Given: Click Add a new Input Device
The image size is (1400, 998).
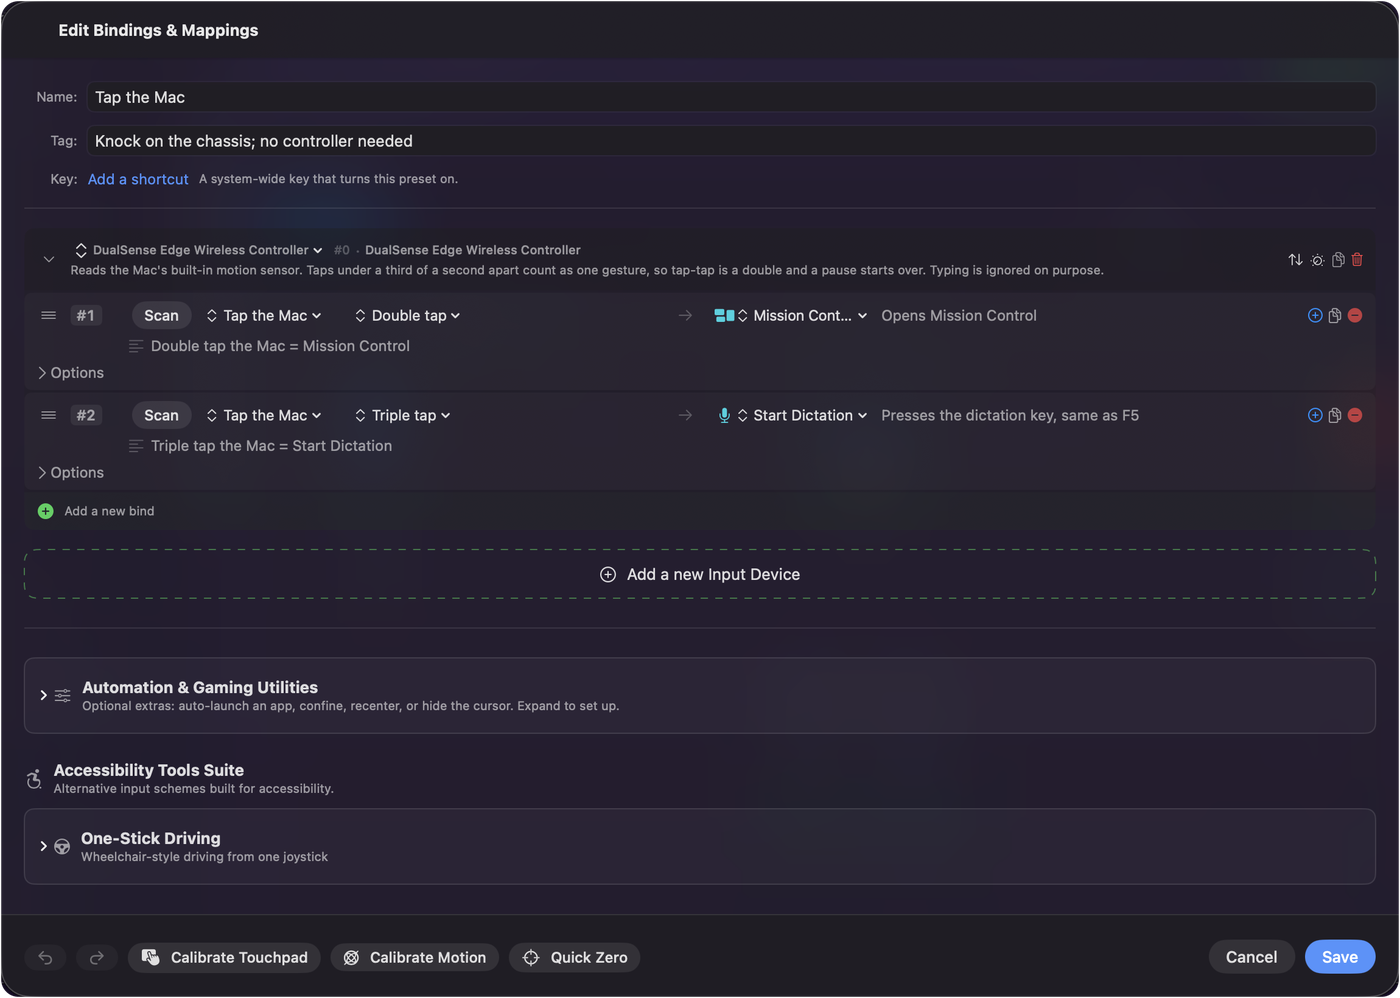Looking at the screenshot, I should tap(700, 574).
